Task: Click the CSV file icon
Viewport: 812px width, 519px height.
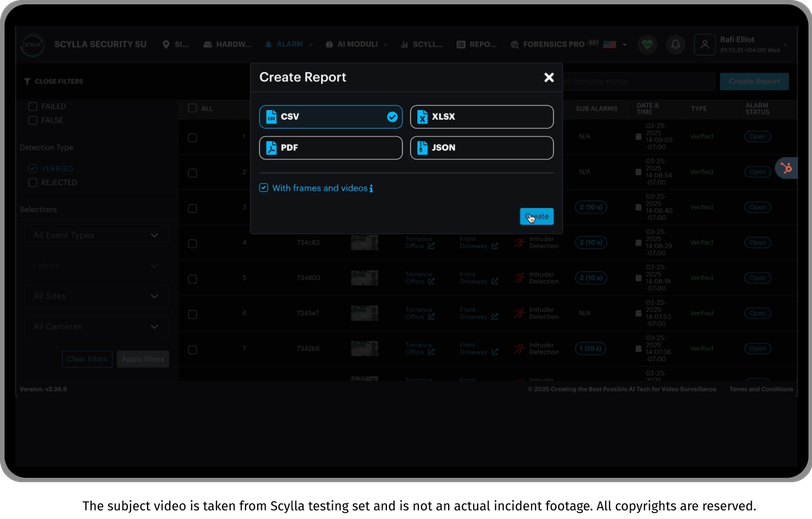Action: (x=271, y=117)
